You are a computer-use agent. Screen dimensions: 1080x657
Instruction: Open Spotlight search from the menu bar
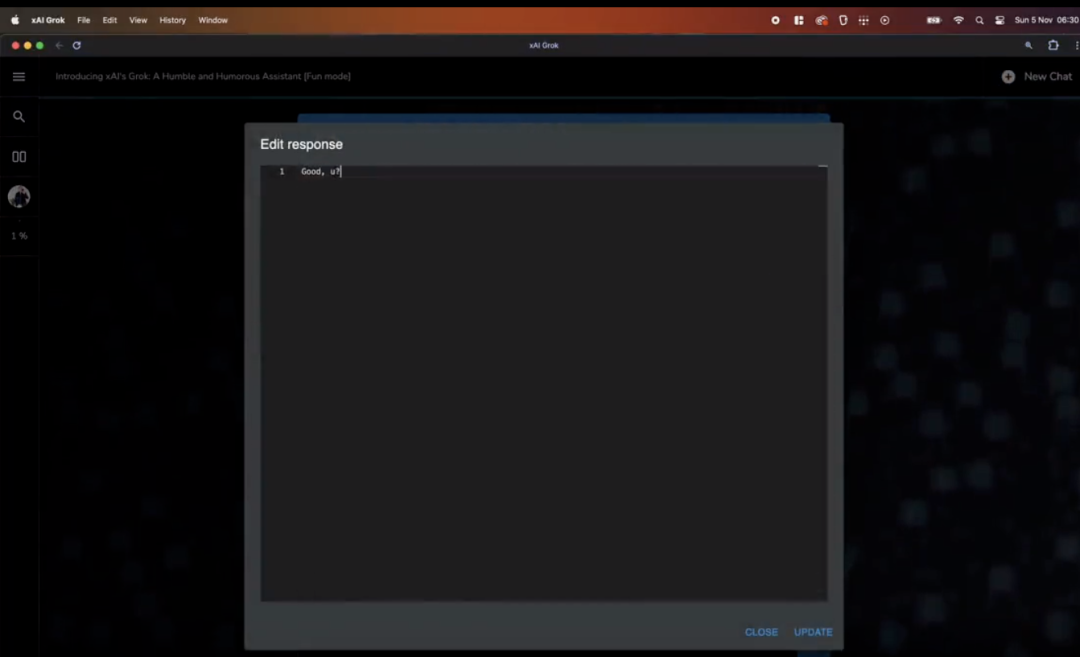point(979,20)
